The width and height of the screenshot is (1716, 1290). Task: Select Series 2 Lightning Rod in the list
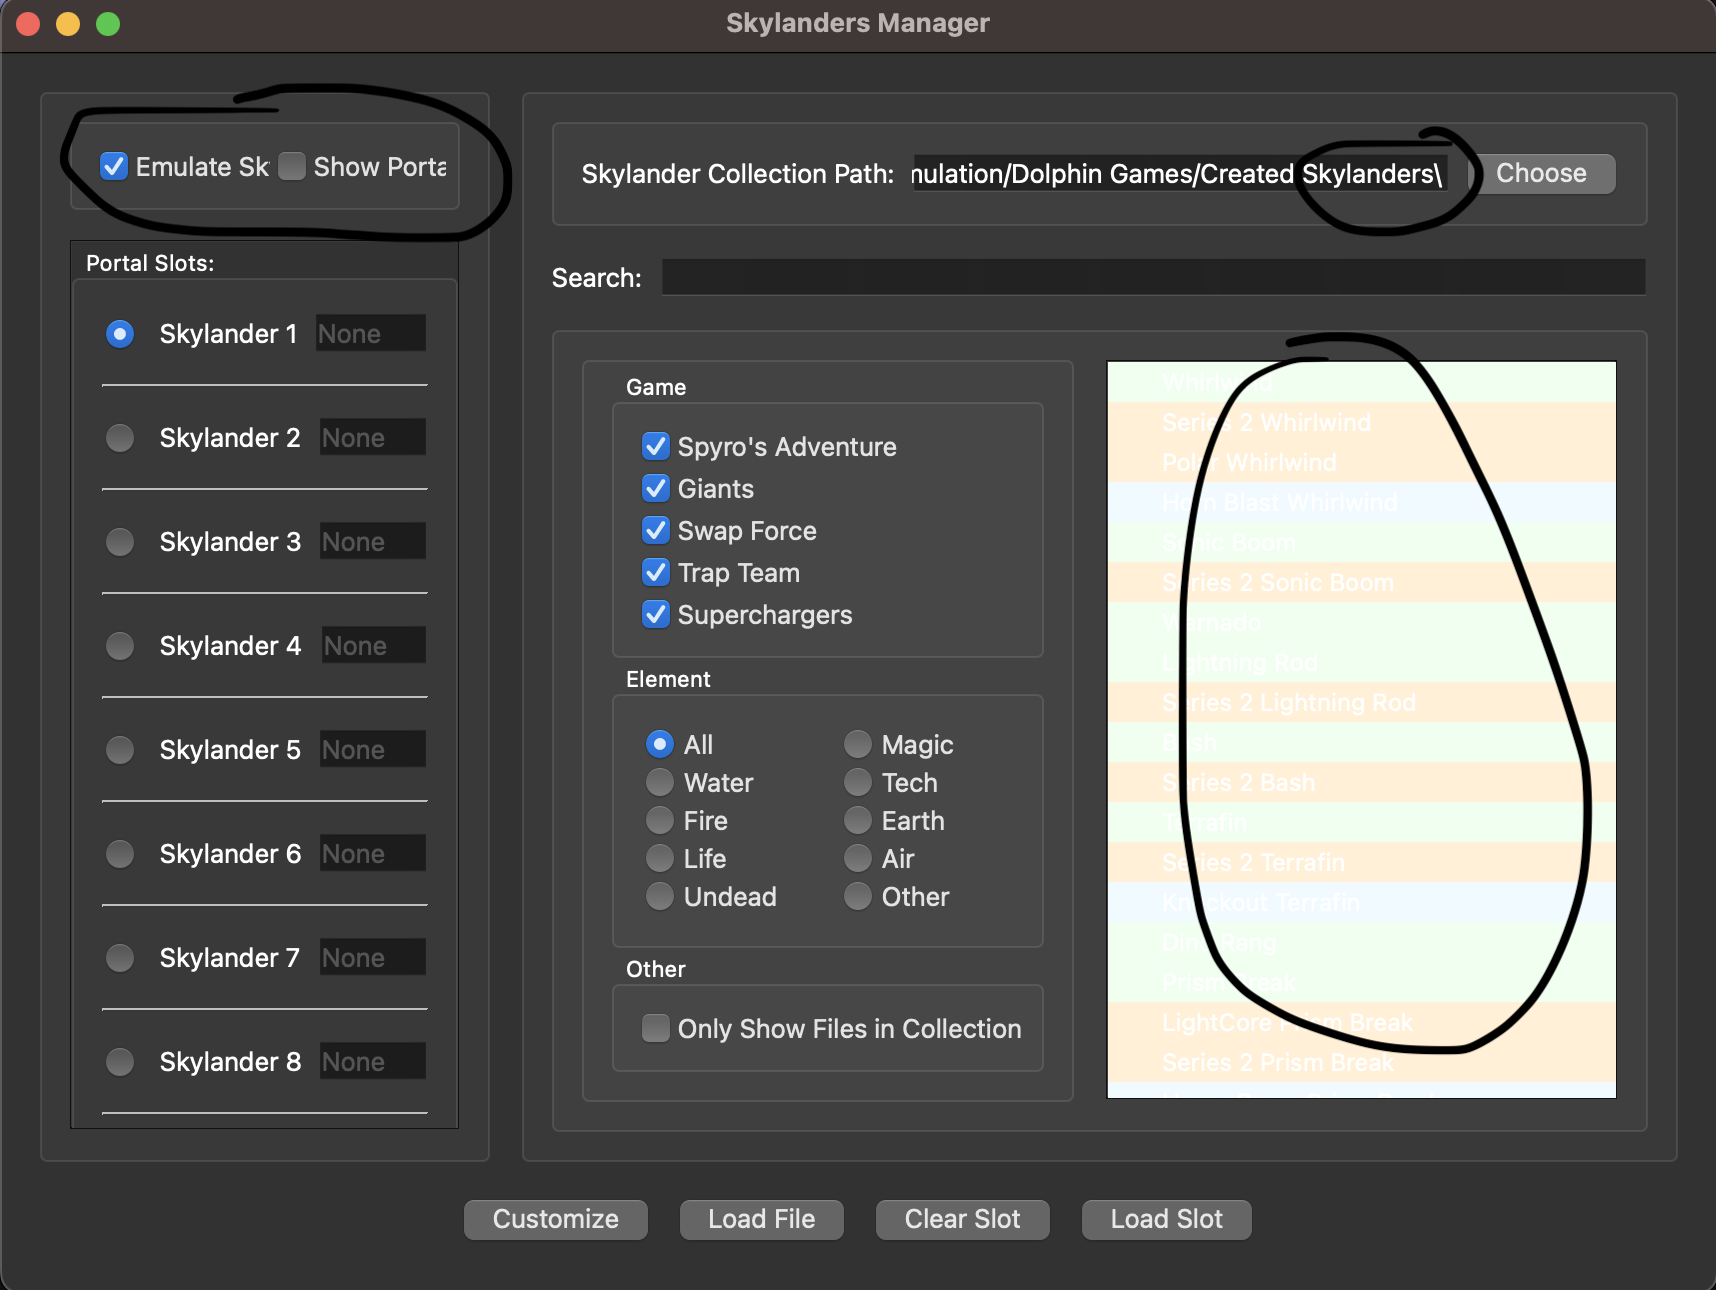pyautogui.click(x=1362, y=702)
